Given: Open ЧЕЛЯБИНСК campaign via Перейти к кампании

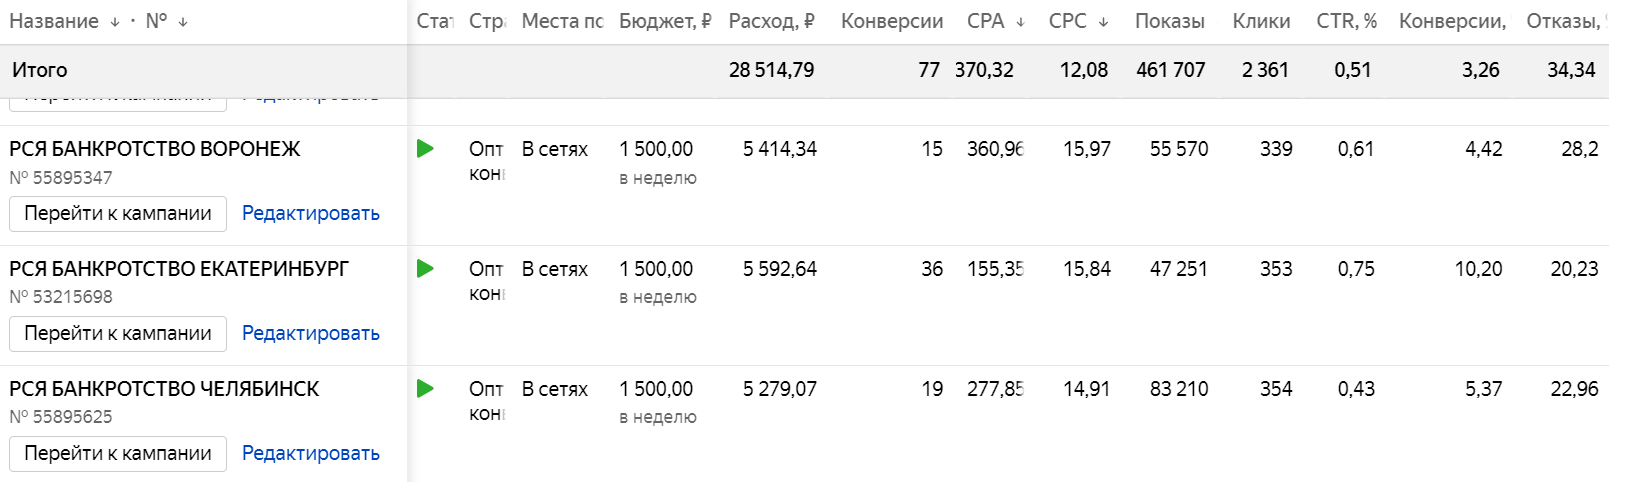Looking at the screenshot, I should pos(118,454).
